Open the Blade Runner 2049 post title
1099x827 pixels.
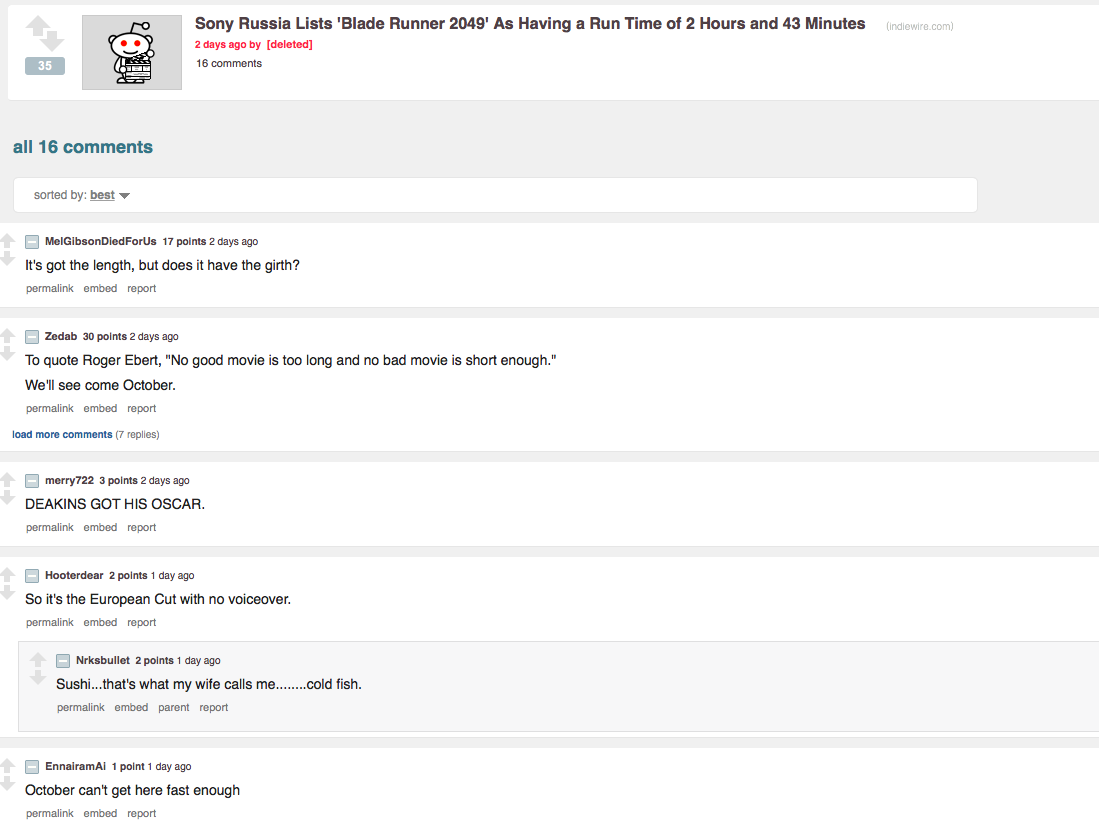(530, 24)
